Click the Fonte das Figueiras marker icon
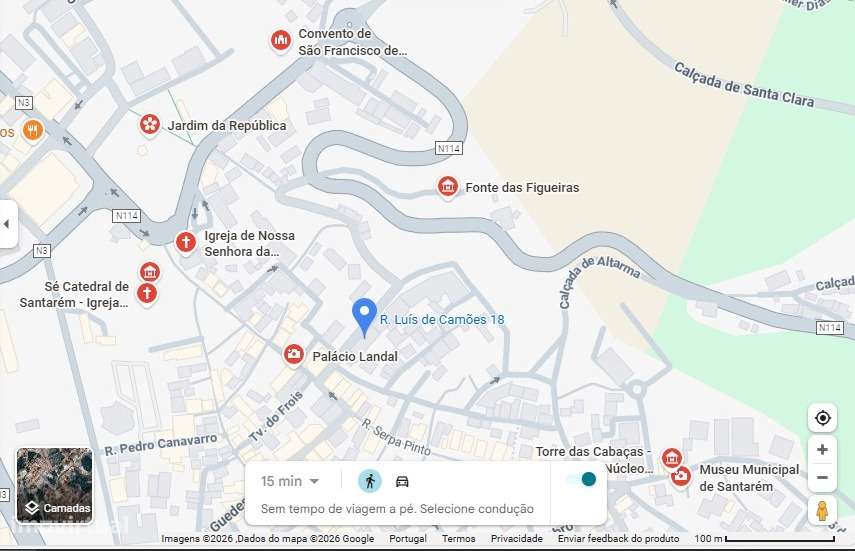The width and height of the screenshot is (855, 551). 448,187
